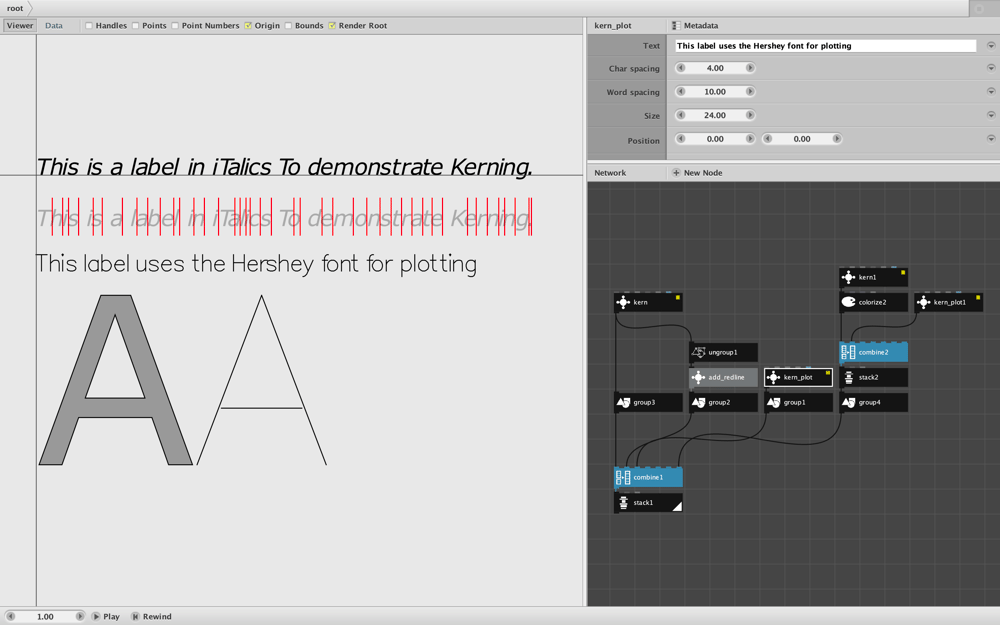Select the kern node icon
This screenshot has width=1000, height=625.
tap(624, 302)
